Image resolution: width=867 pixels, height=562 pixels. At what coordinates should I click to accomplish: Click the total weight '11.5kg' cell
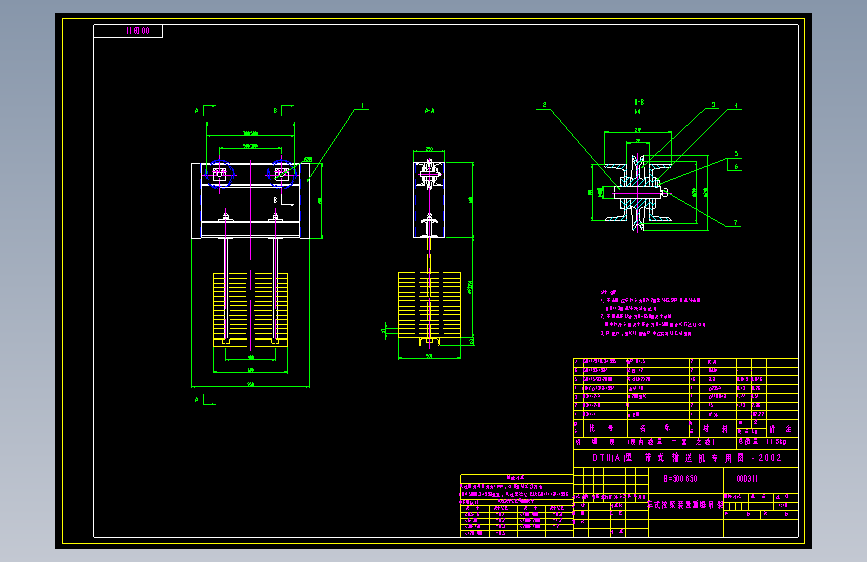pyautogui.click(x=767, y=442)
